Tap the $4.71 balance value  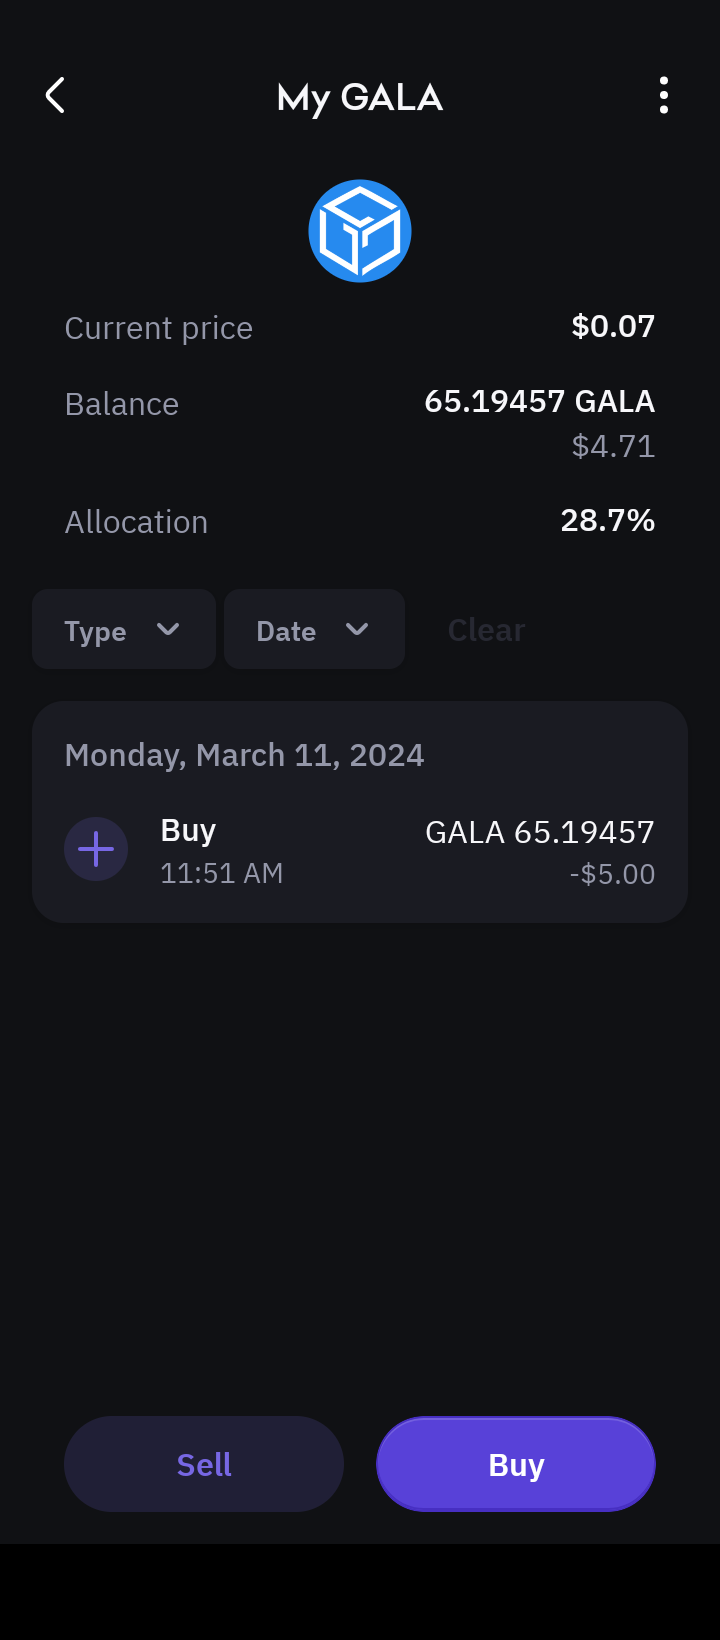coord(613,446)
